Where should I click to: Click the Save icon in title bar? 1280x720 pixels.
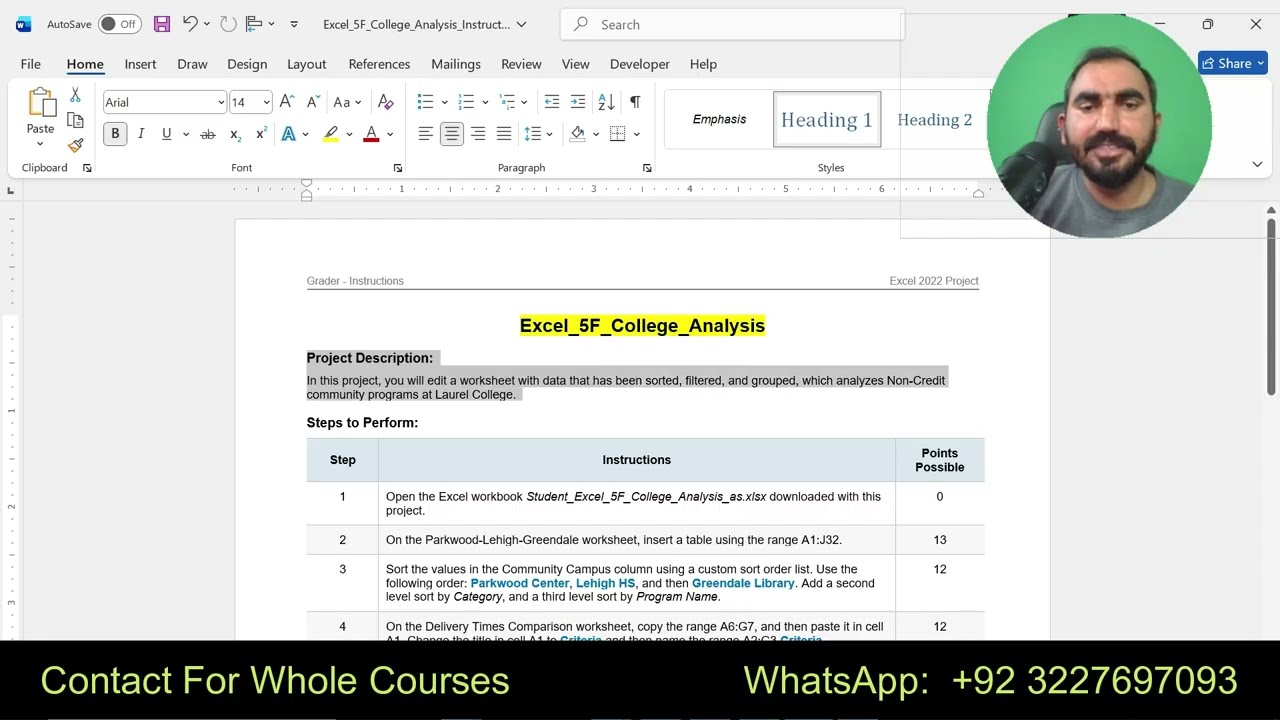click(161, 24)
